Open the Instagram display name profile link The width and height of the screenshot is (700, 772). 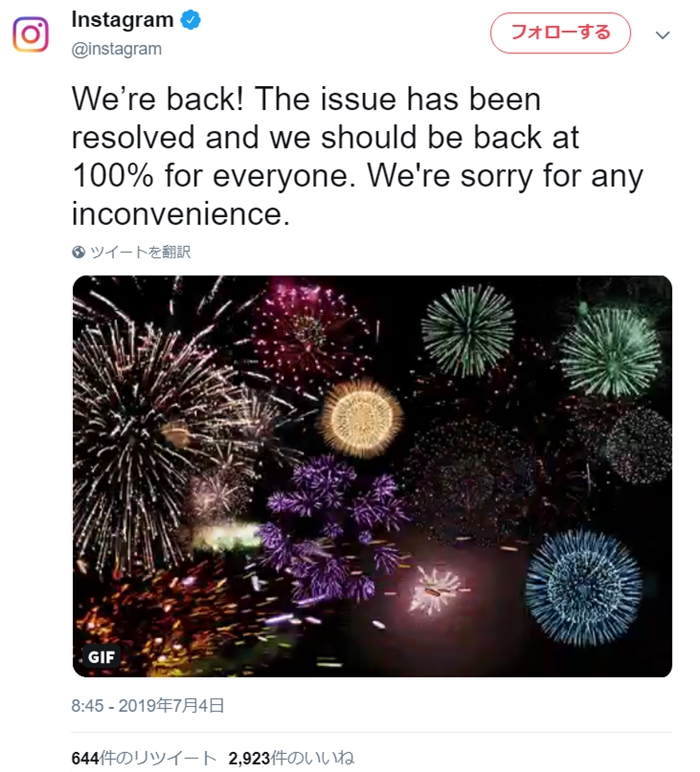click(x=123, y=21)
